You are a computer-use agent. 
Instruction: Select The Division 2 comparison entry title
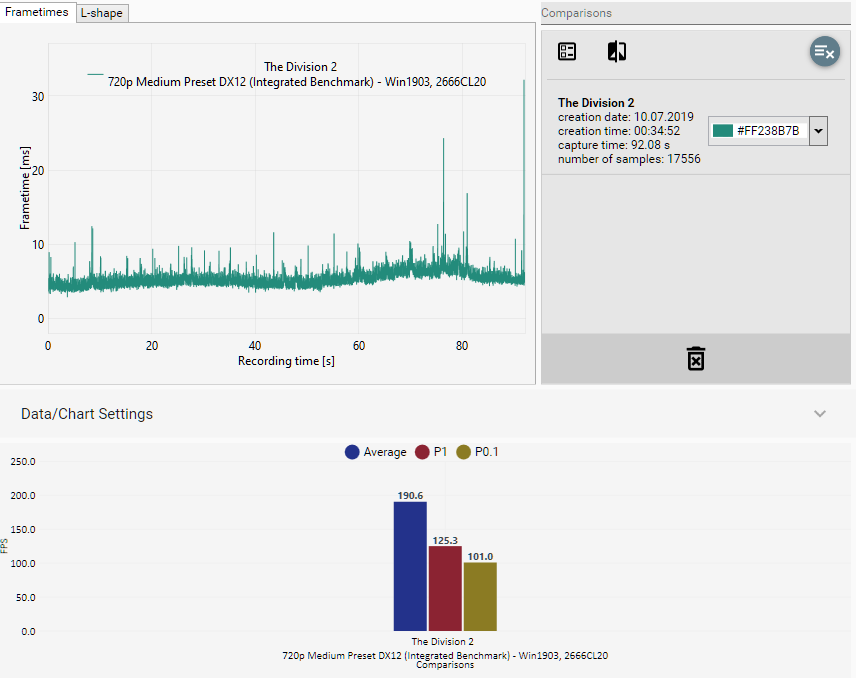click(x=596, y=103)
